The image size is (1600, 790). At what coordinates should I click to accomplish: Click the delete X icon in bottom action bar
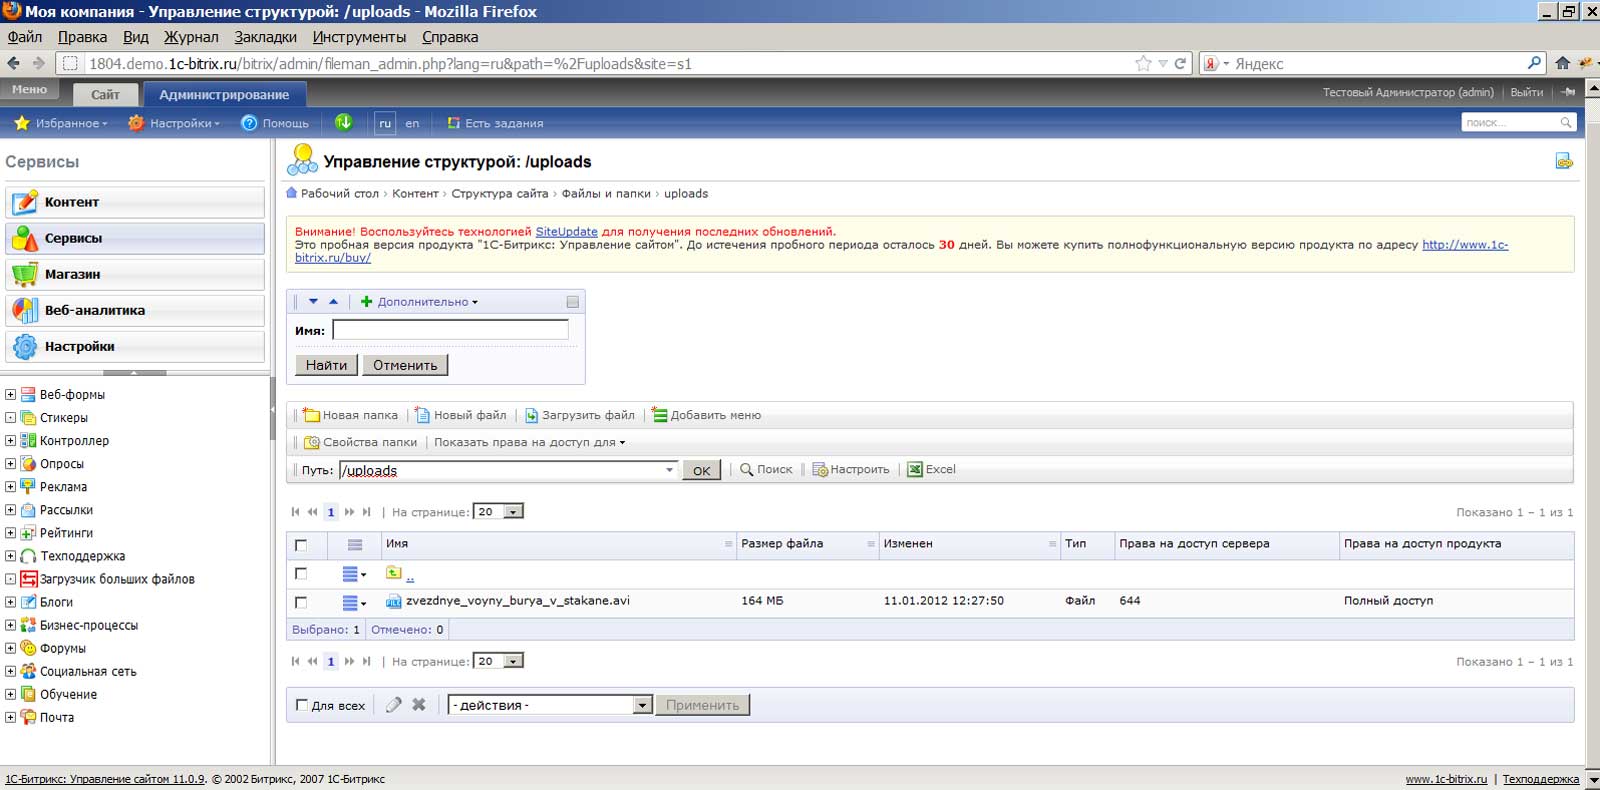tap(419, 705)
